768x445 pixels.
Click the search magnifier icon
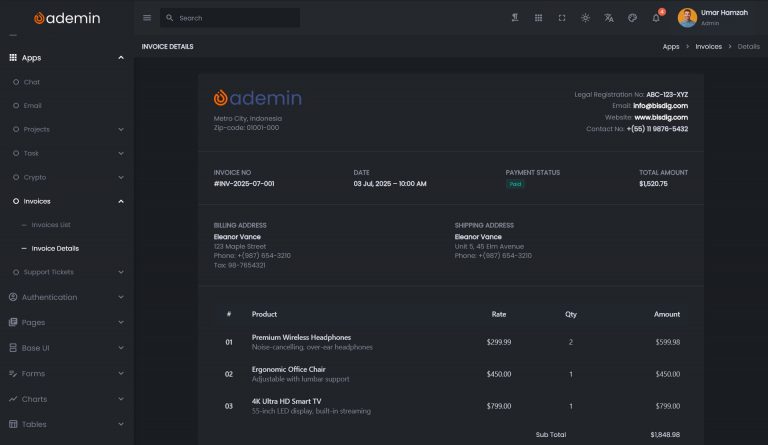coord(169,18)
